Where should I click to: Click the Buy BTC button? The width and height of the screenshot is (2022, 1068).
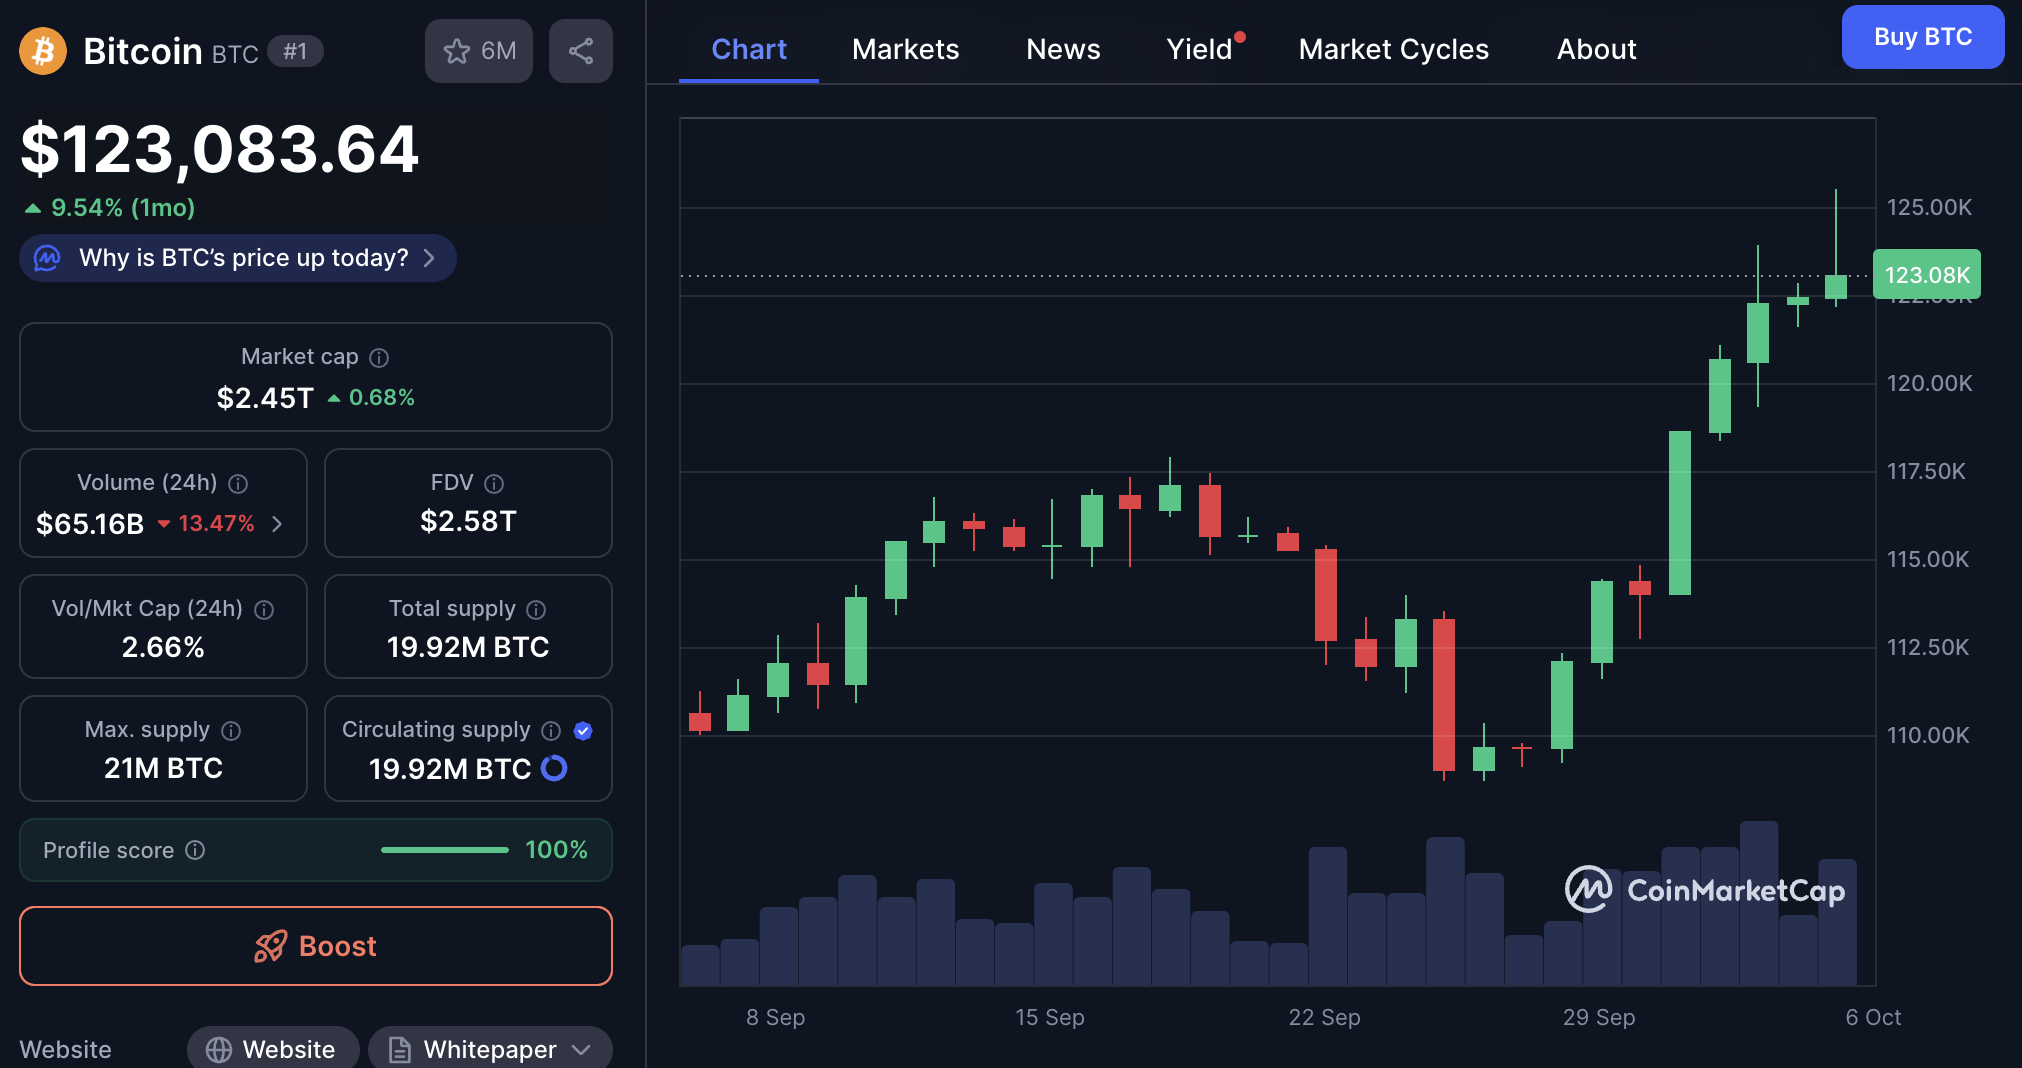1922,37
